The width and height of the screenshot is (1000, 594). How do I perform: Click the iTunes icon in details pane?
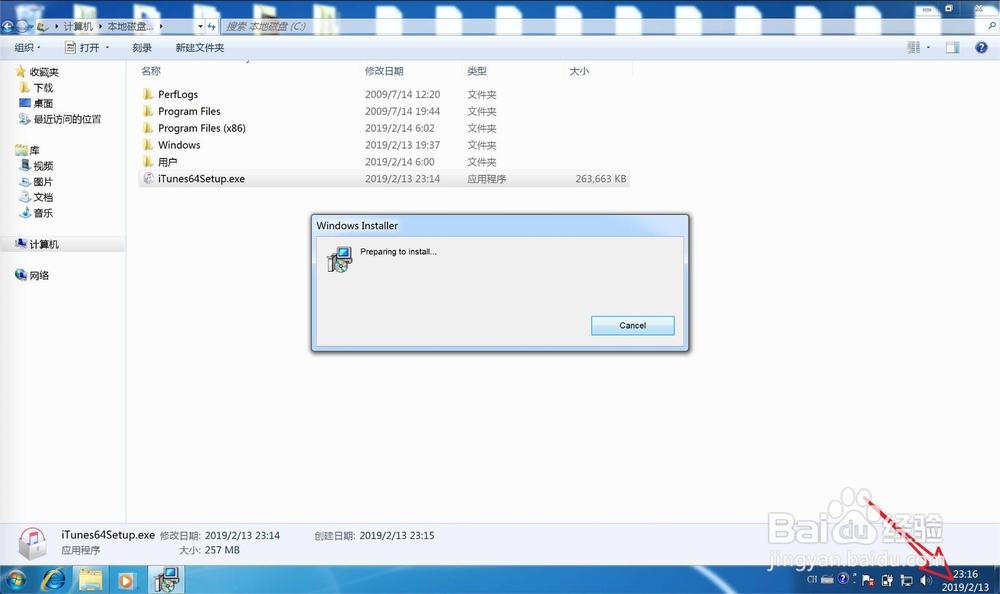[x=32, y=543]
